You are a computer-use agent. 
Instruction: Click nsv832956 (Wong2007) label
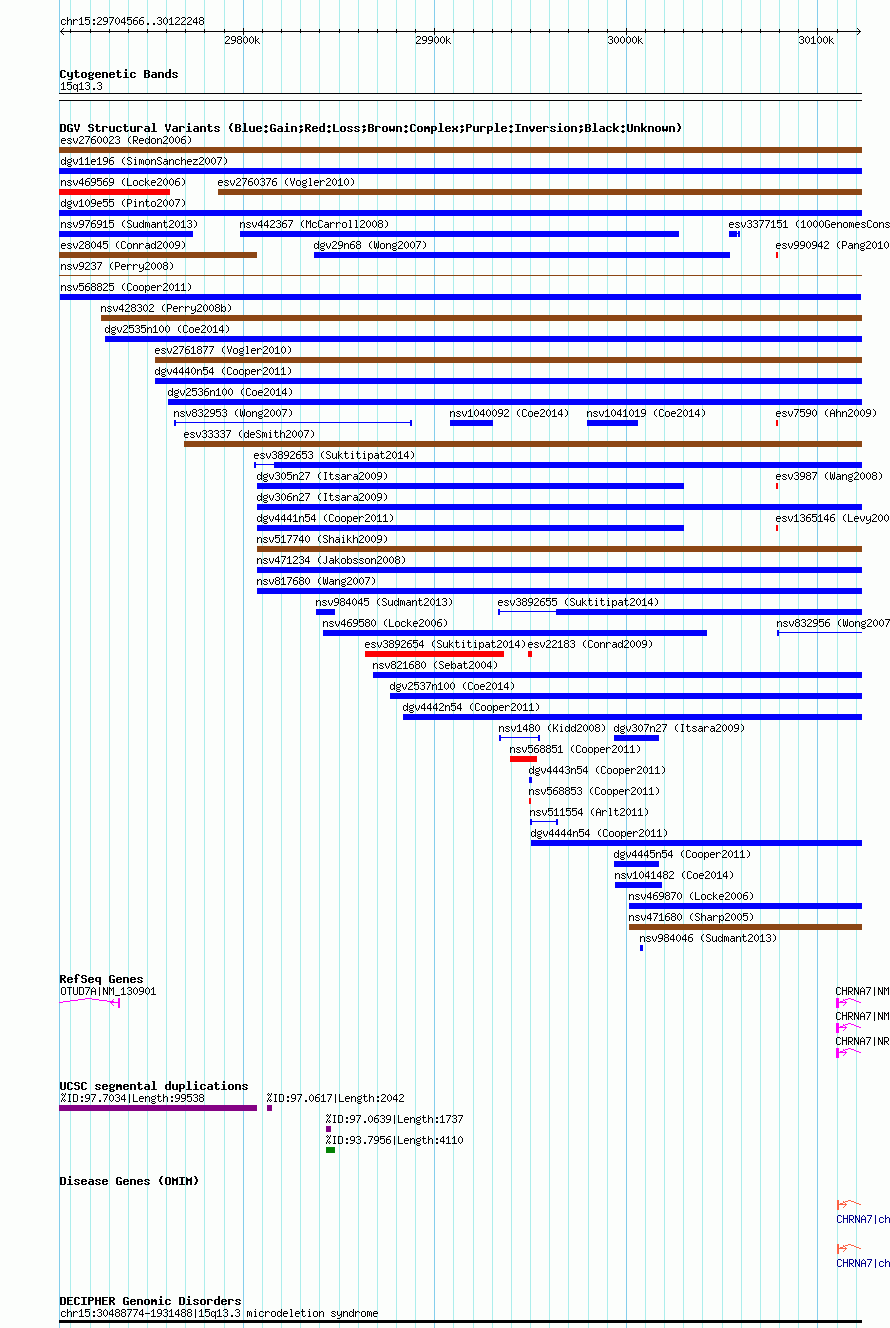833,623
